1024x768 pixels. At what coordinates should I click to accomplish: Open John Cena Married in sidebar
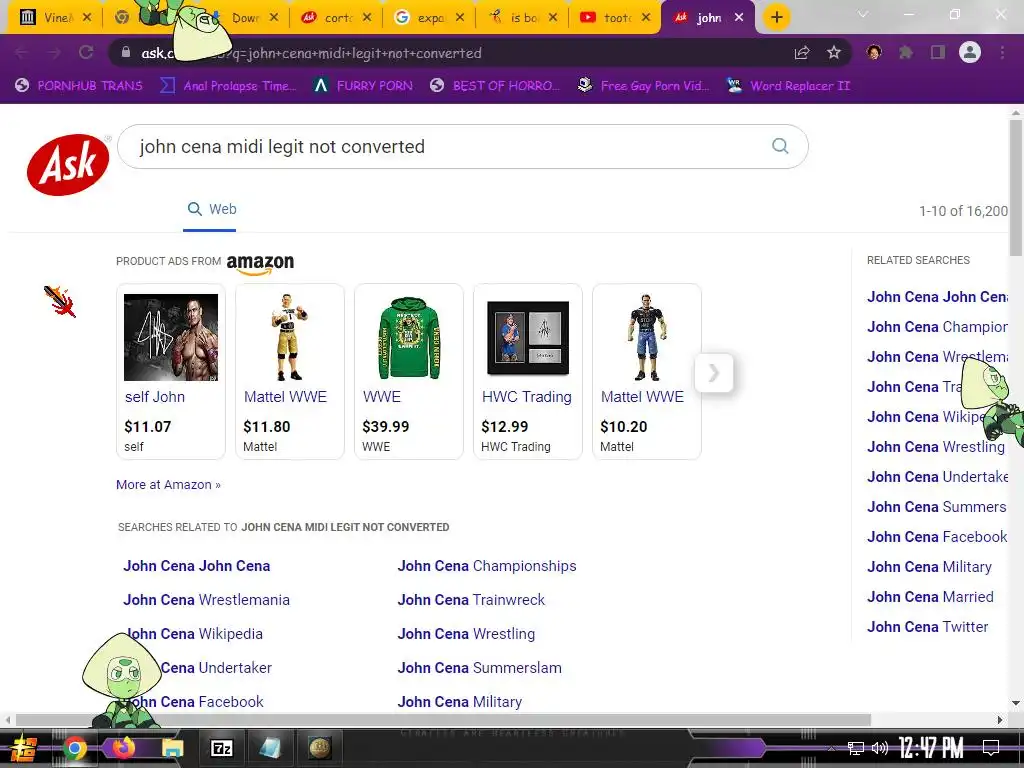click(x=930, y=596)
